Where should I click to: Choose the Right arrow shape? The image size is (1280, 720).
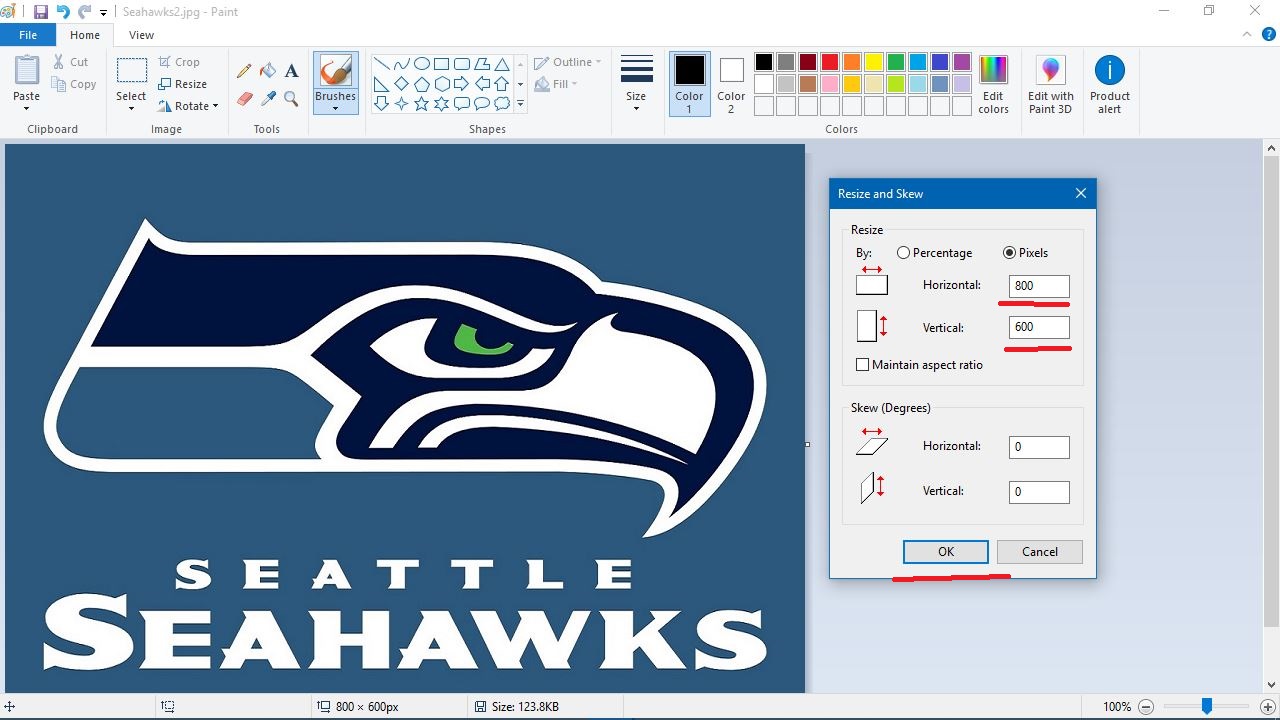[461, 84]
